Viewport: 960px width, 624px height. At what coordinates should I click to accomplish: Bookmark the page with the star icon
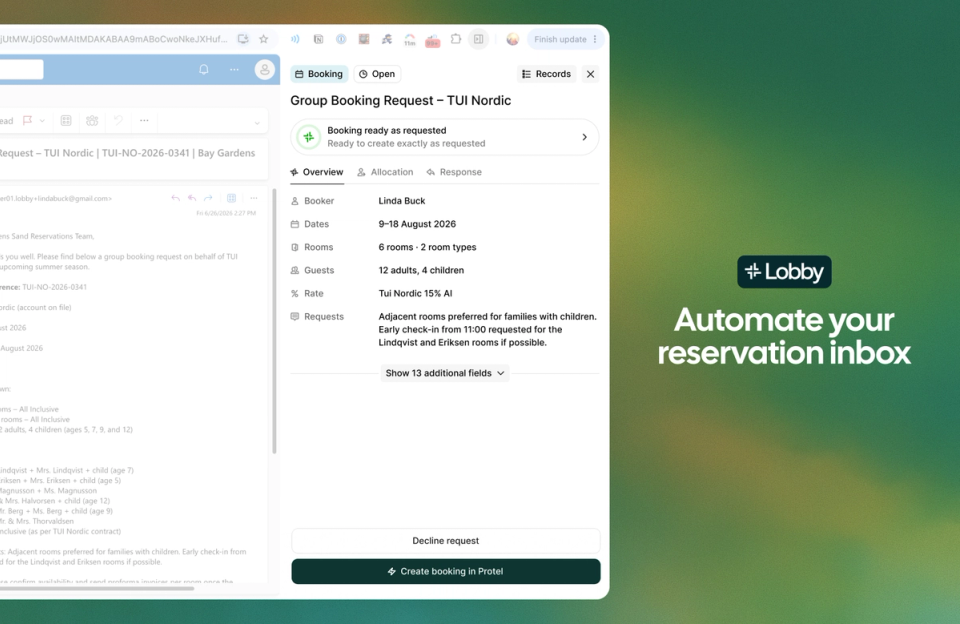pyautogui.click(x=263, y=39)
